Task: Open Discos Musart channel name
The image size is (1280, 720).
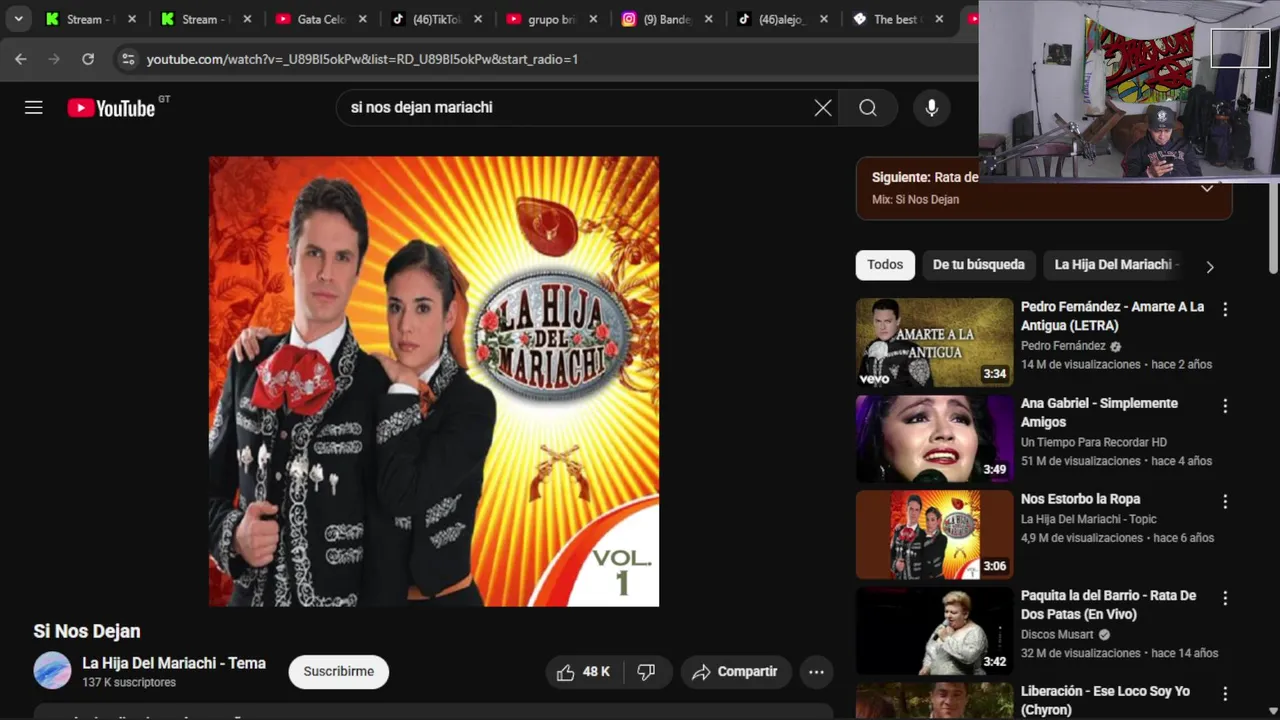Action: pyautogui.click(x=1059, y=634)
